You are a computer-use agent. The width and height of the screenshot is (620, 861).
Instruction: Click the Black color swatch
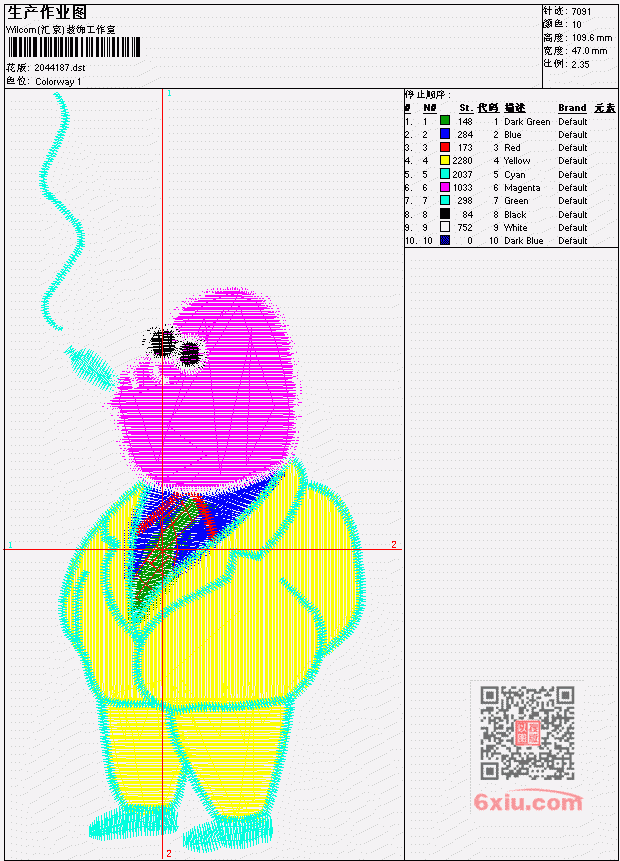point(445,214)
